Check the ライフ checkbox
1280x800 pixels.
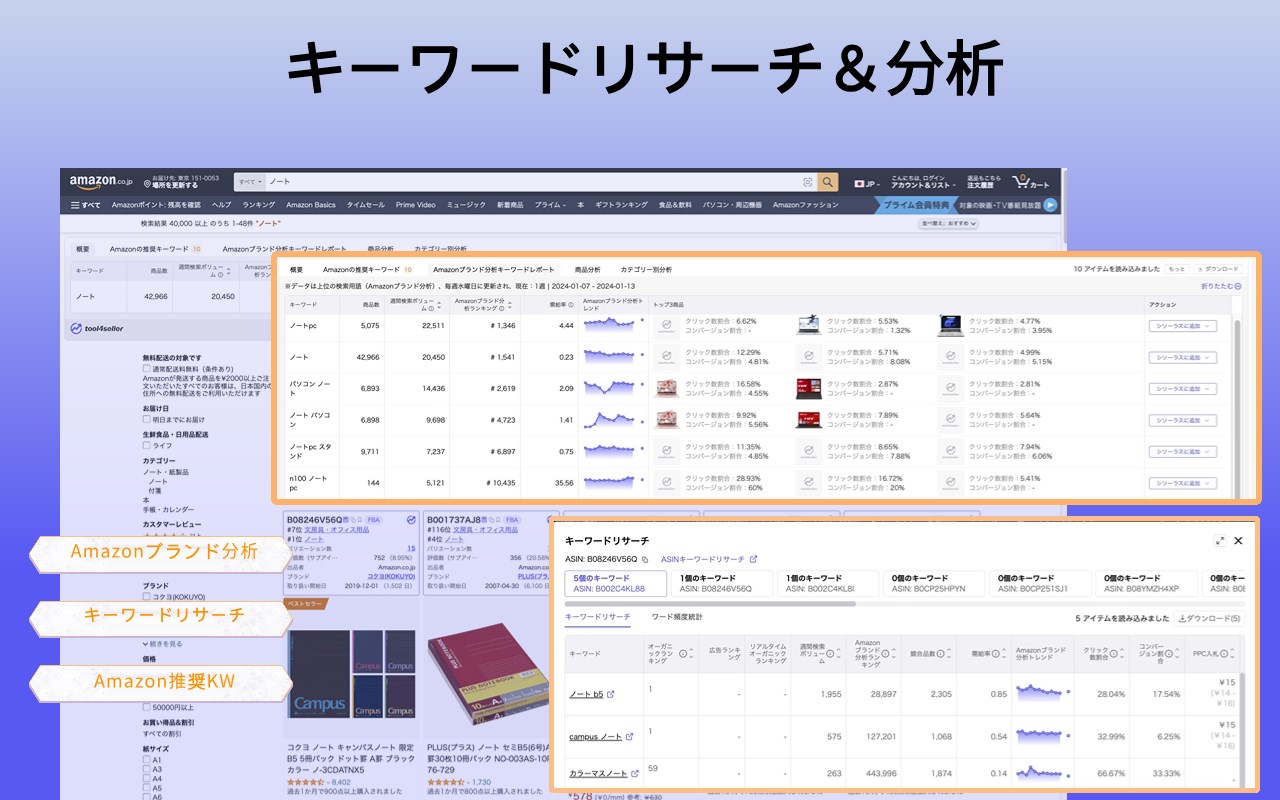pos(147,445)
